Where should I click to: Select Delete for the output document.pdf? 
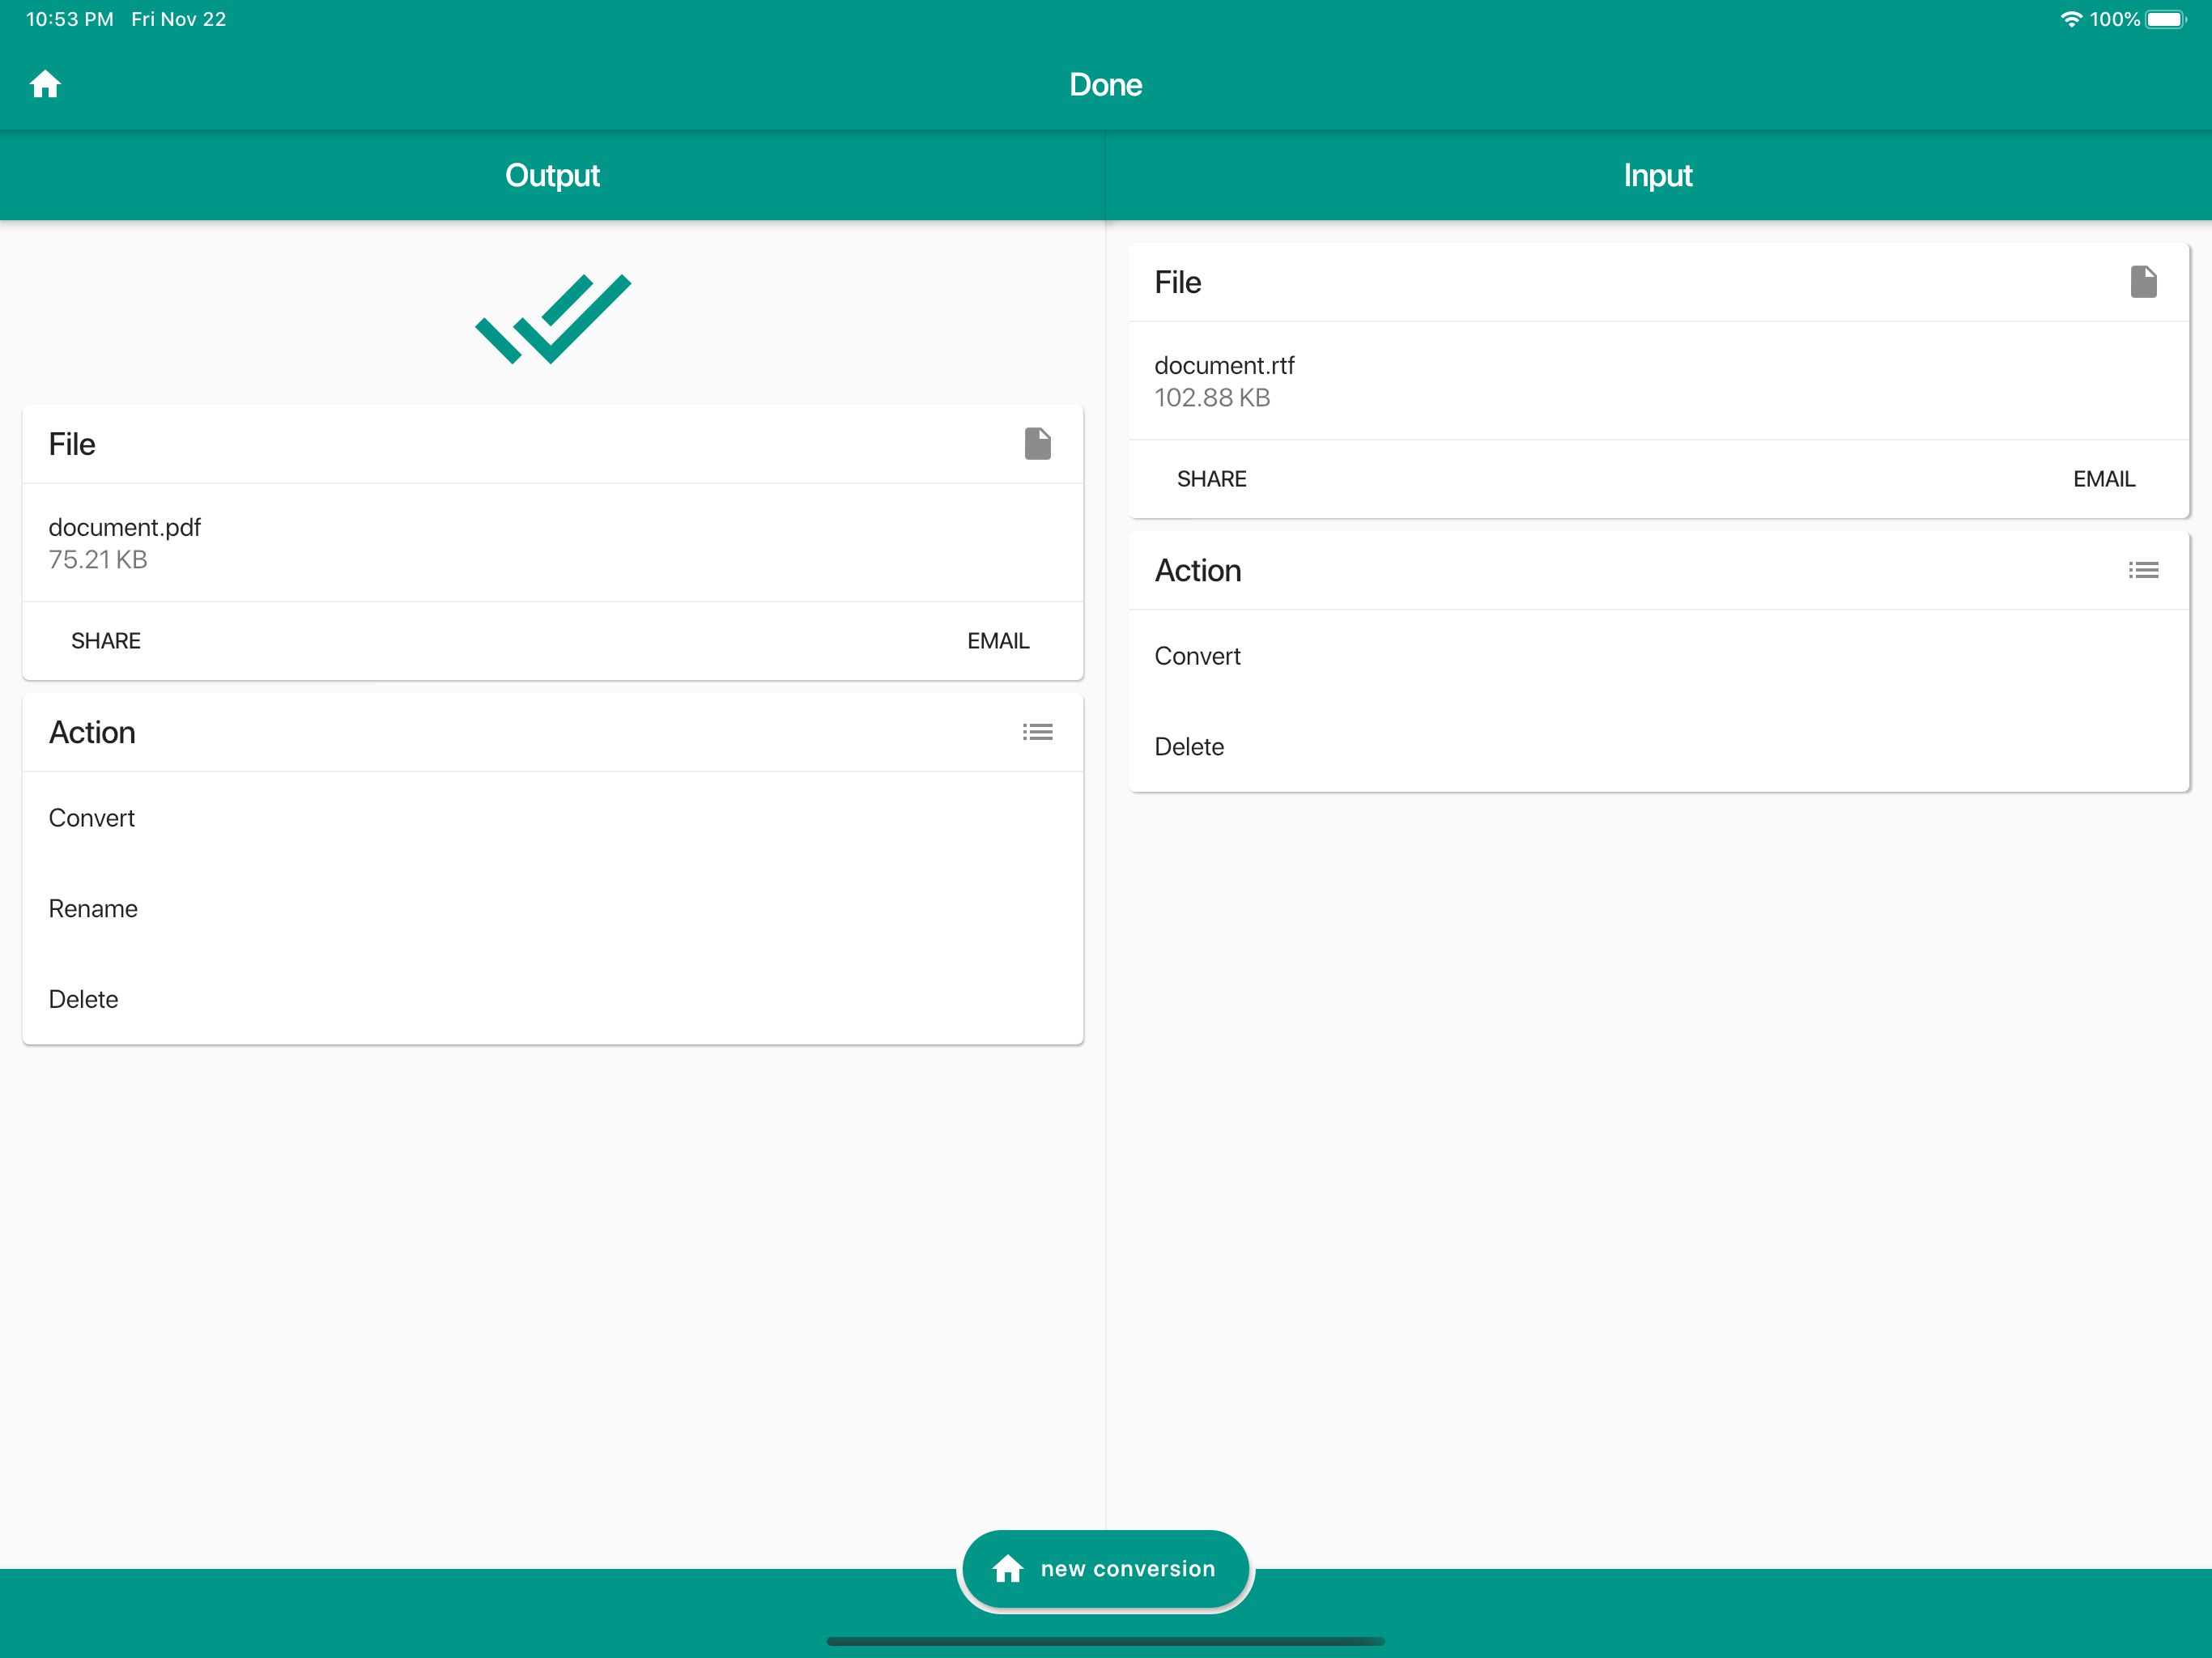pos(84,999)
